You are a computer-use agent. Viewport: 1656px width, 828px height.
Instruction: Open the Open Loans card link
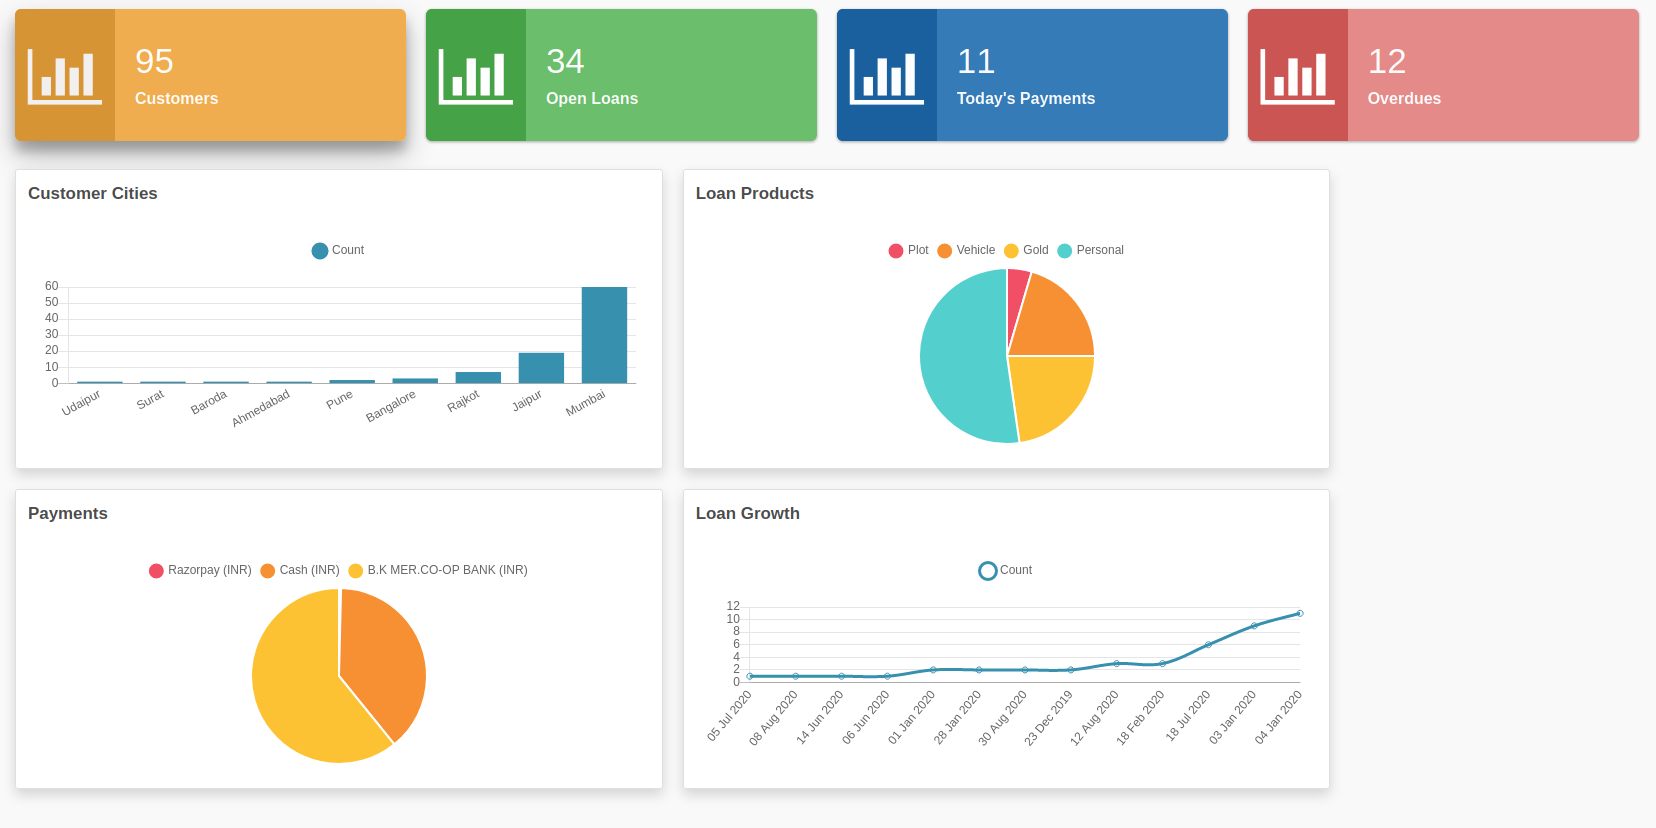click(592, 98)
